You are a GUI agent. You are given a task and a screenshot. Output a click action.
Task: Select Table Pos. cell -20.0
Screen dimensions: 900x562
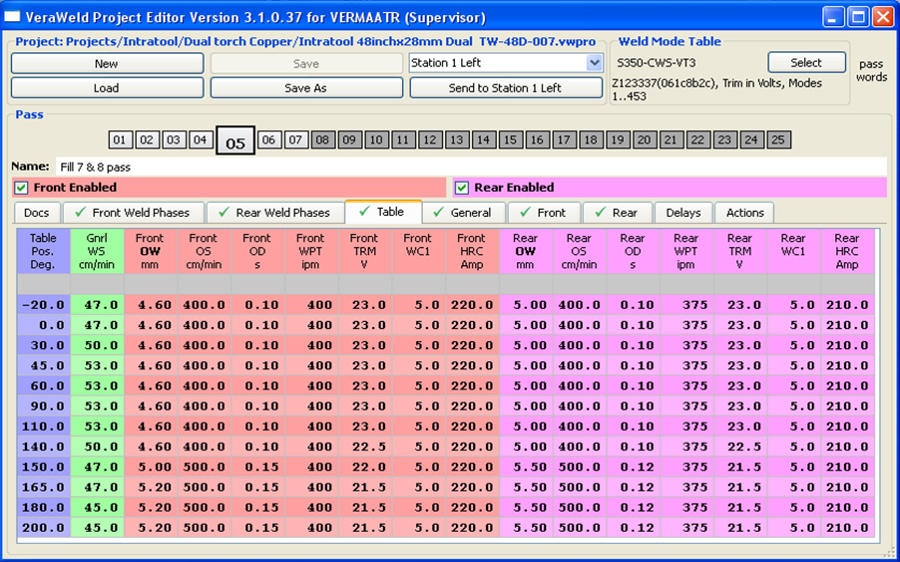click(x=44, y=305)
